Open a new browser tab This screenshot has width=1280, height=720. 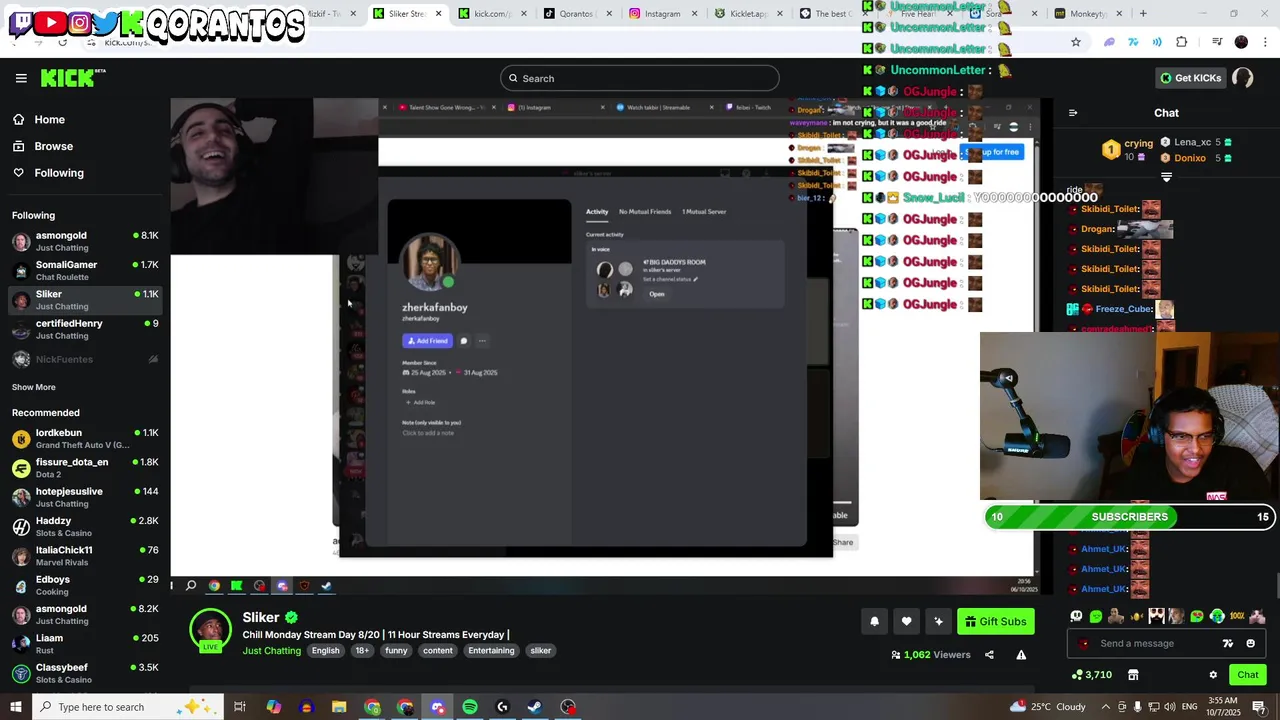pyautogui.click(x=1144, y=13)
